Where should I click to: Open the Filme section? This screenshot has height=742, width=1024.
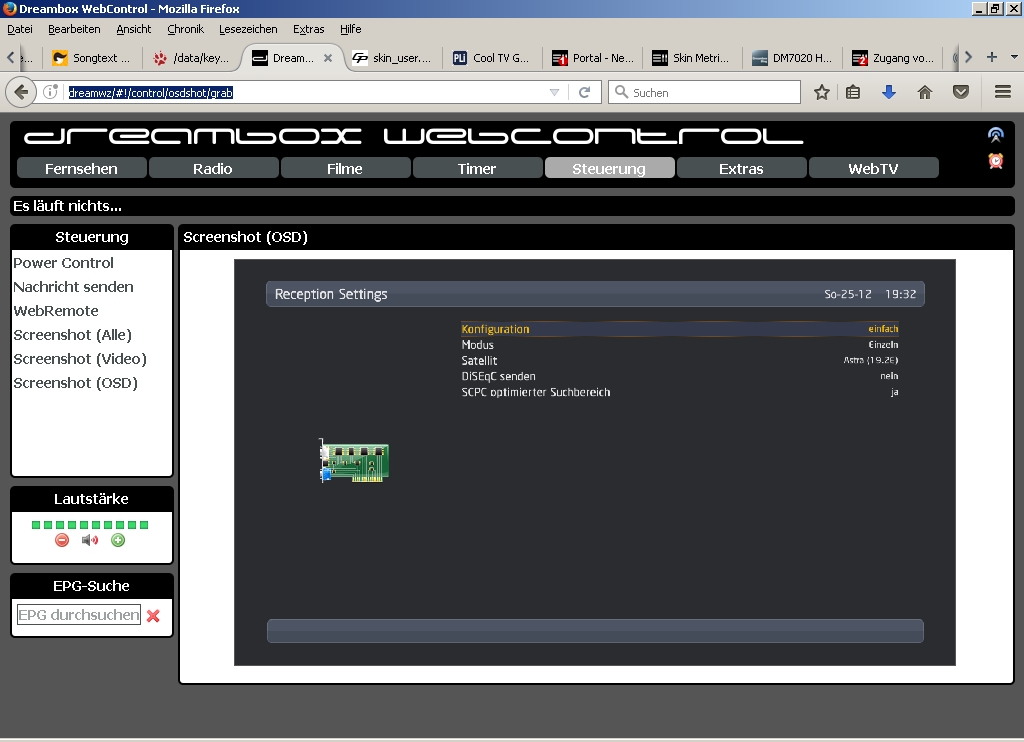coord(345,169)
